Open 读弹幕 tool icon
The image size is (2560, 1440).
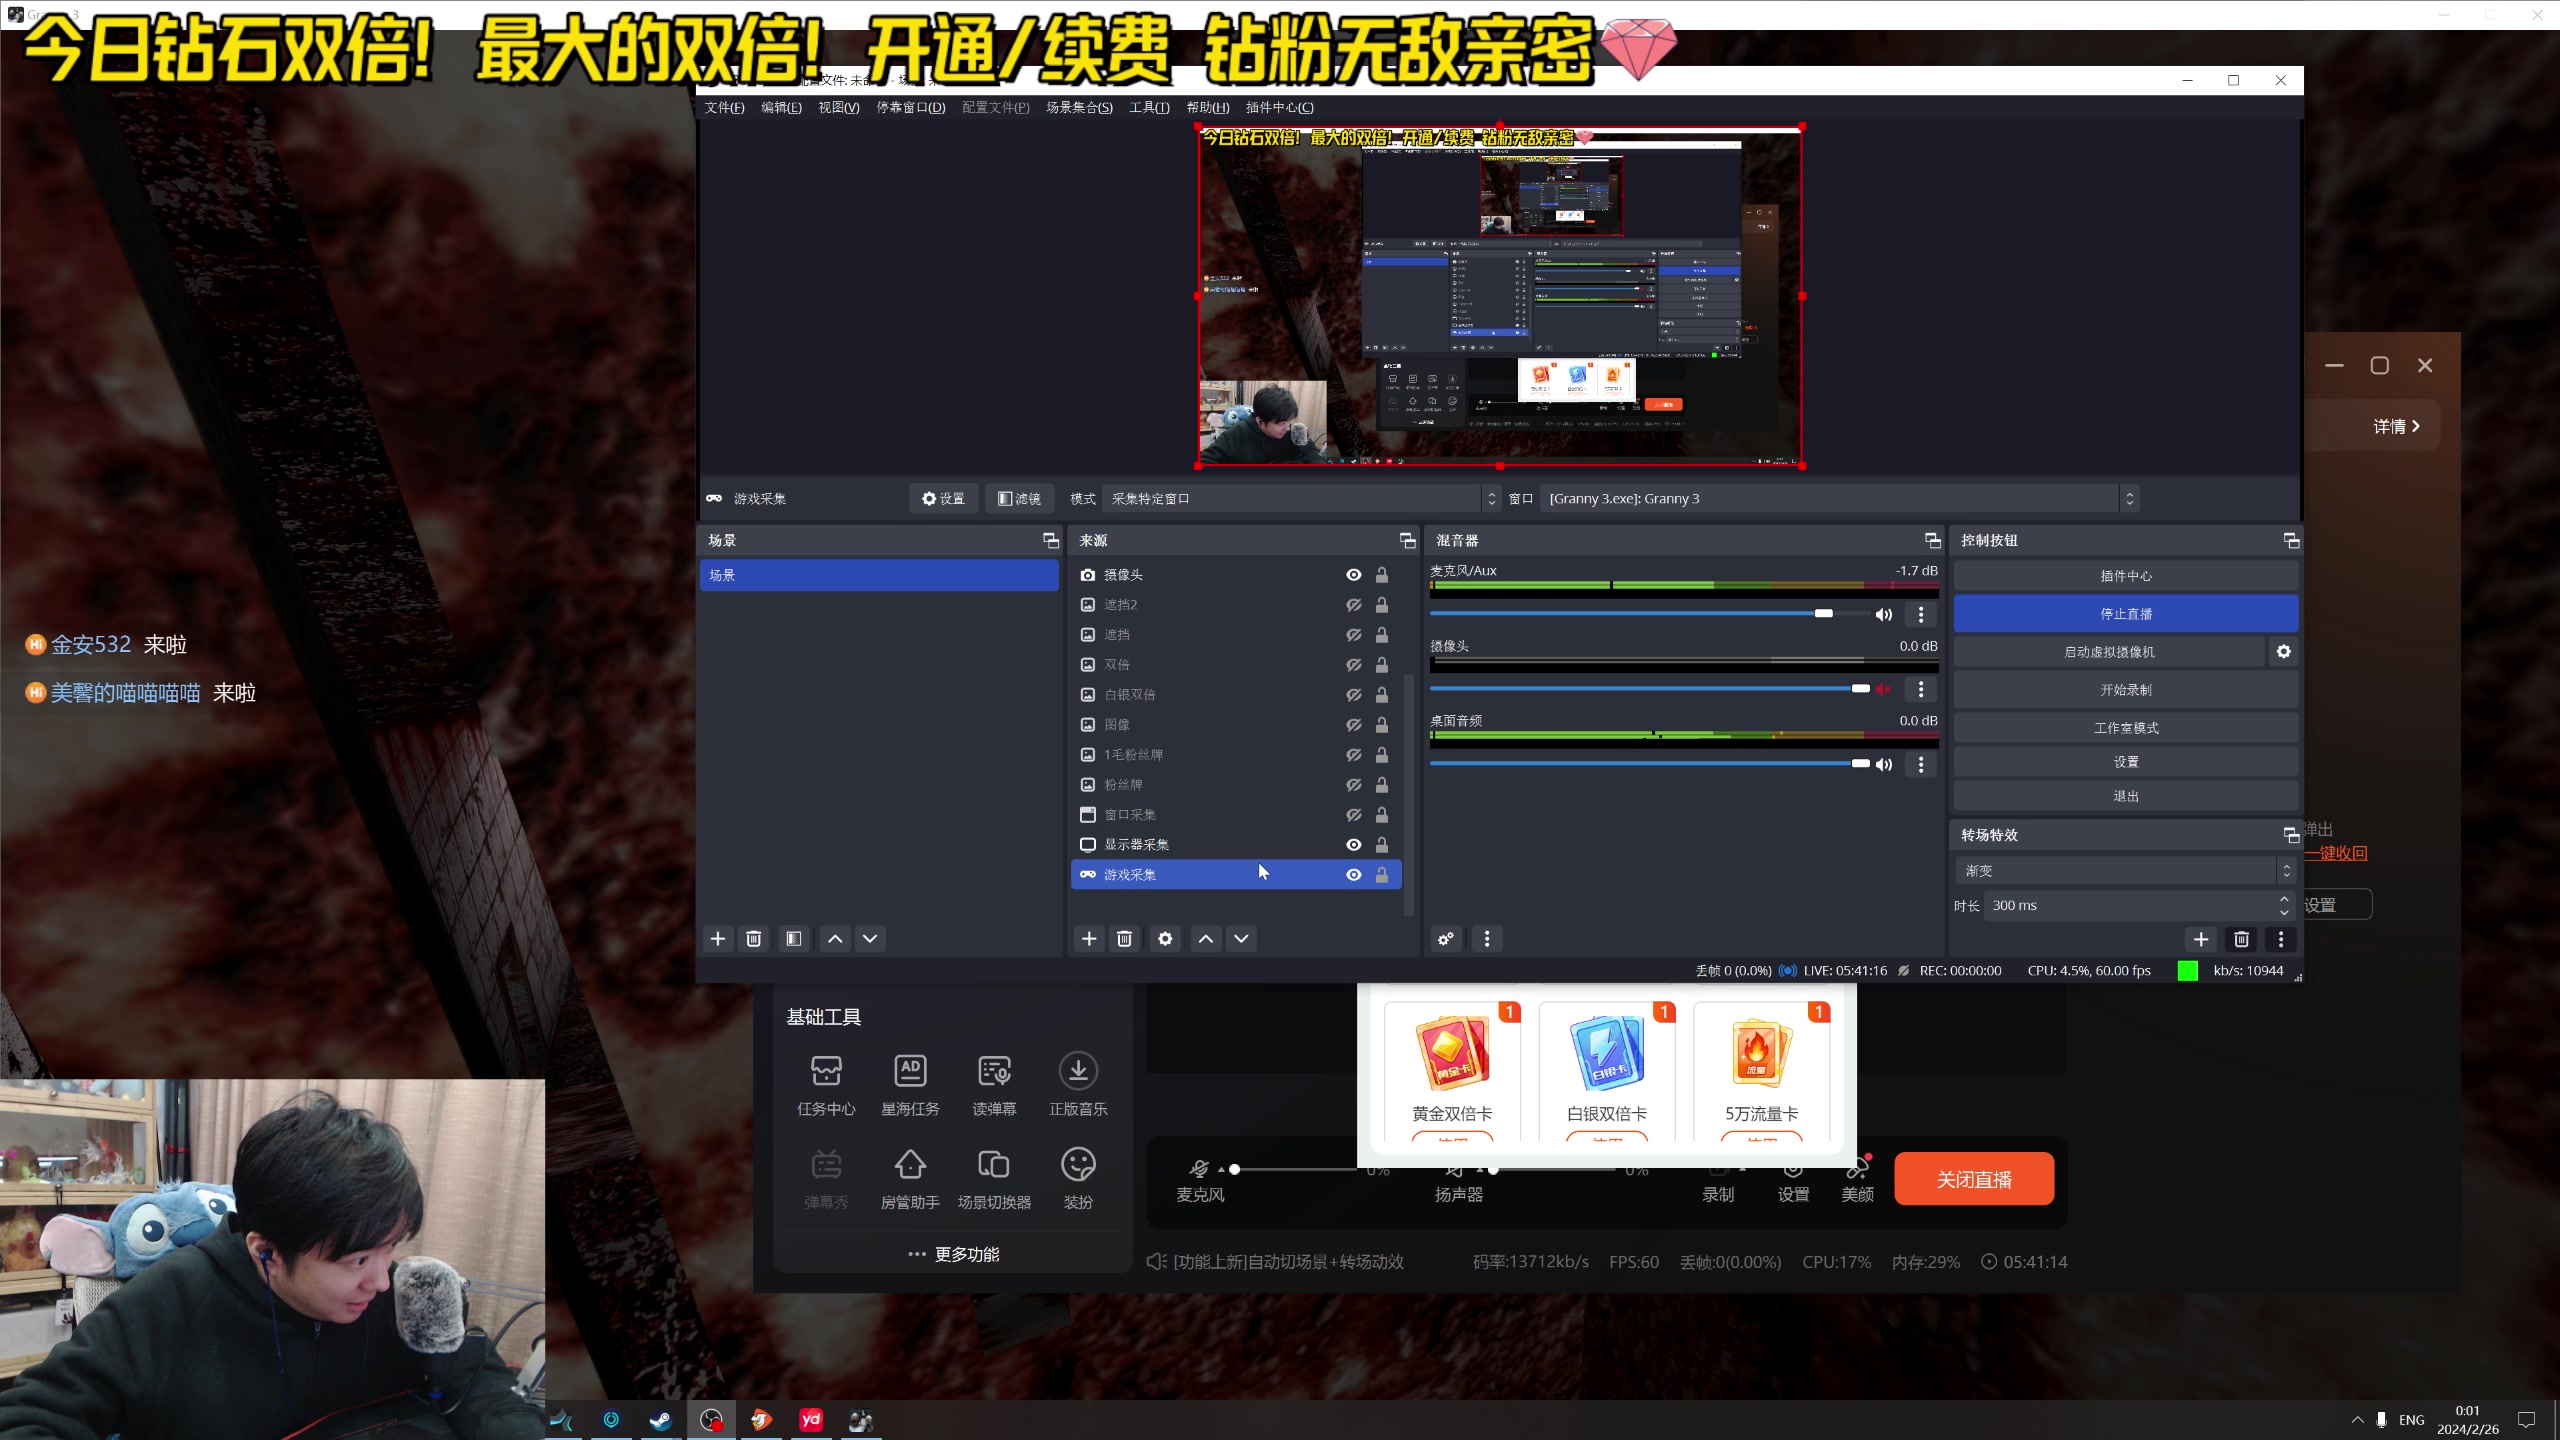[993, 1072]
